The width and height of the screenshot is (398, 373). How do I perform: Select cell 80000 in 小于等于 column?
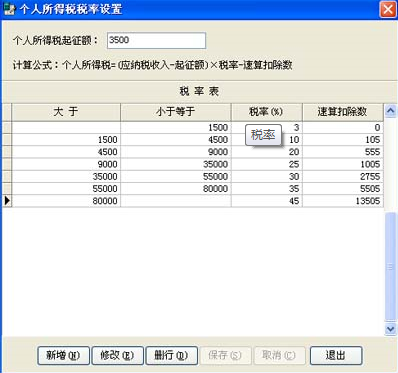176,189
